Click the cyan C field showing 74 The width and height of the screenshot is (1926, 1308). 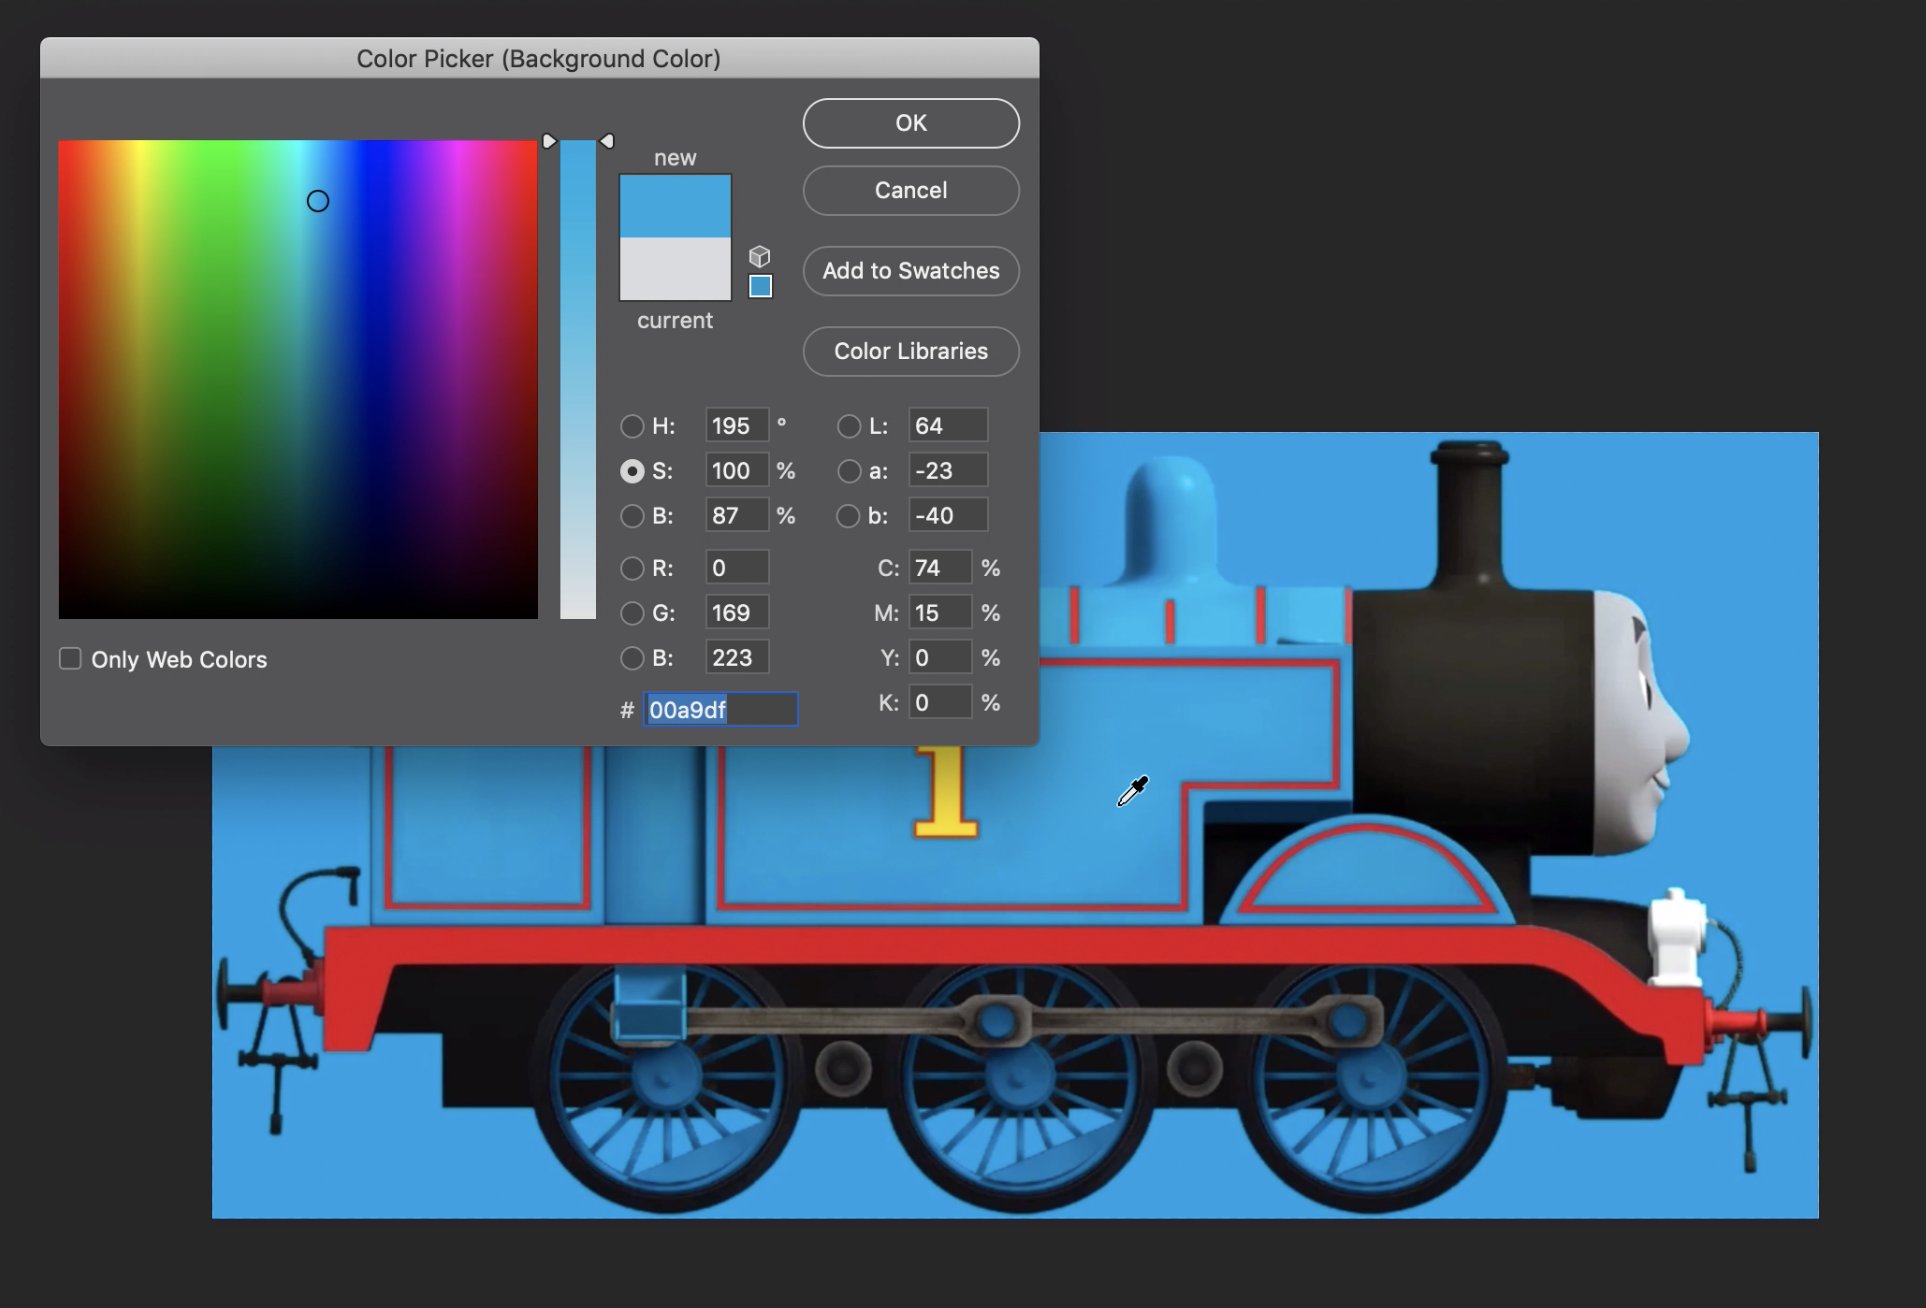click(x=940, y=568)
